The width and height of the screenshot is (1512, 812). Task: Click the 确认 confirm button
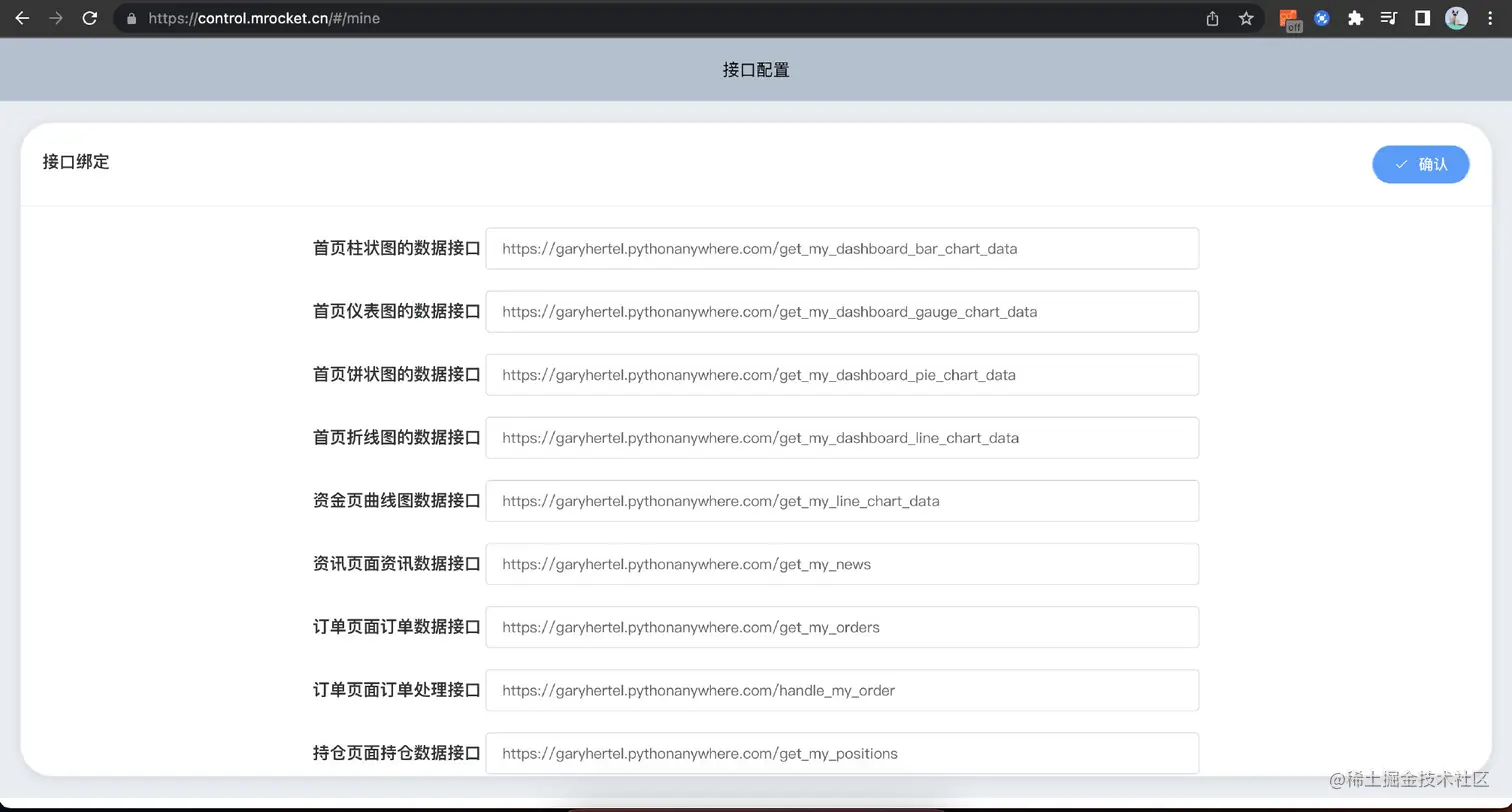1420,164
